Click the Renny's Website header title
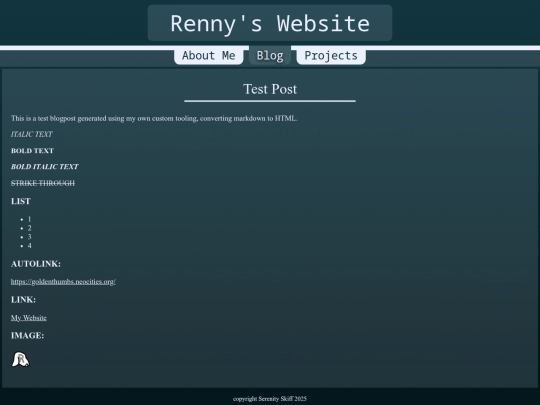The width and height of the screenshot is (540, 405). 270,23
